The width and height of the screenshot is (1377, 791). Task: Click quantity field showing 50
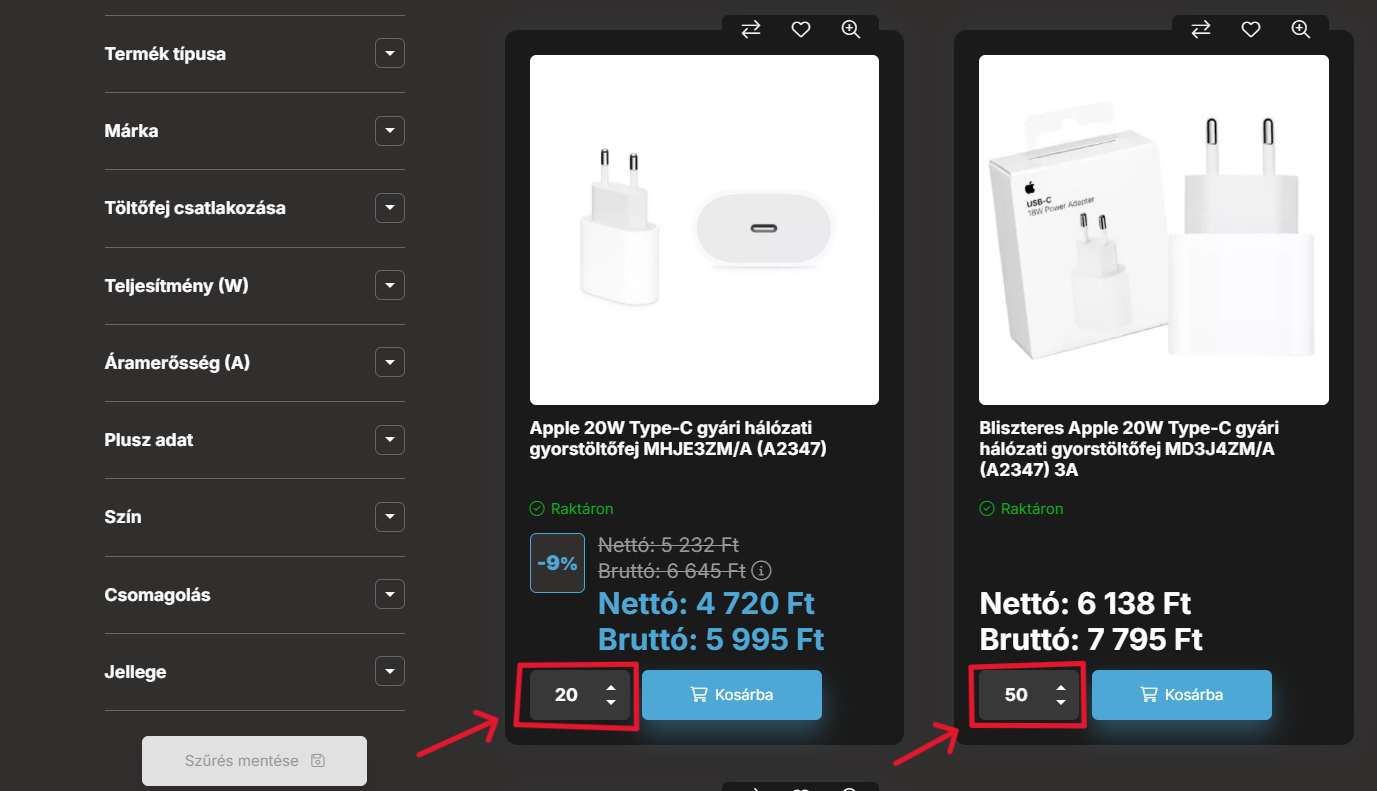[1016, 695]
